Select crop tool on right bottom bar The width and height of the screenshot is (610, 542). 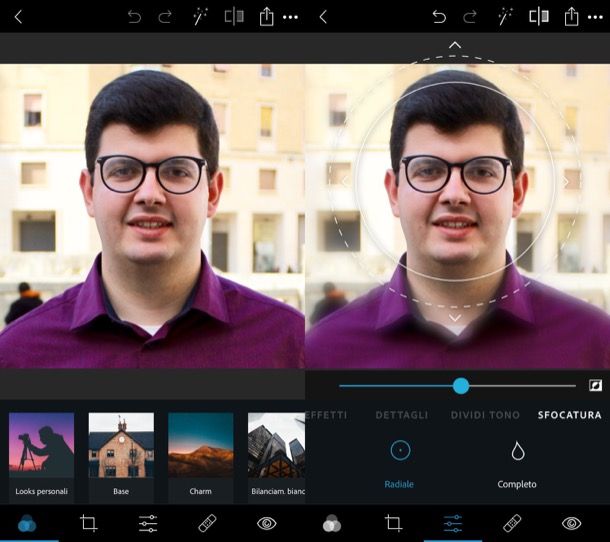(x=394, y=523)
